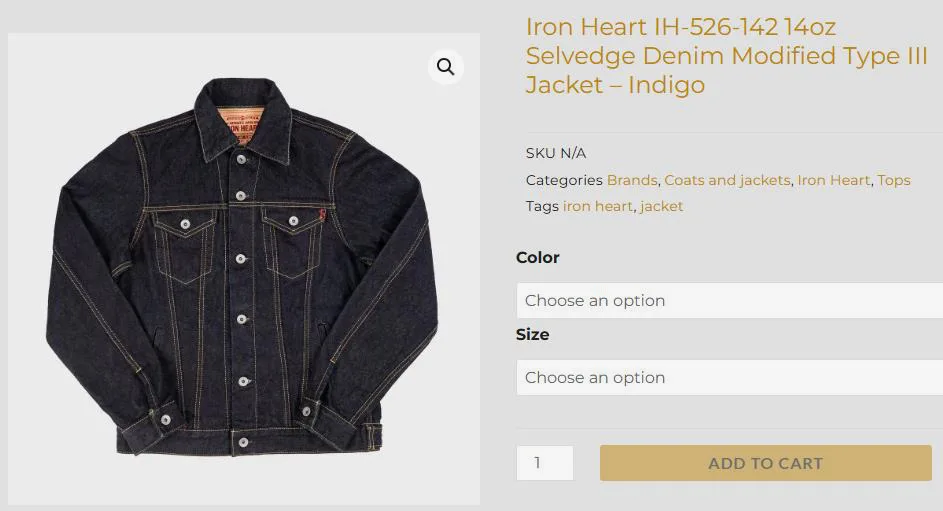This screenshot has width=943, height=511.
Task: Click the Color field label
Action: click(x=538, y=257)
